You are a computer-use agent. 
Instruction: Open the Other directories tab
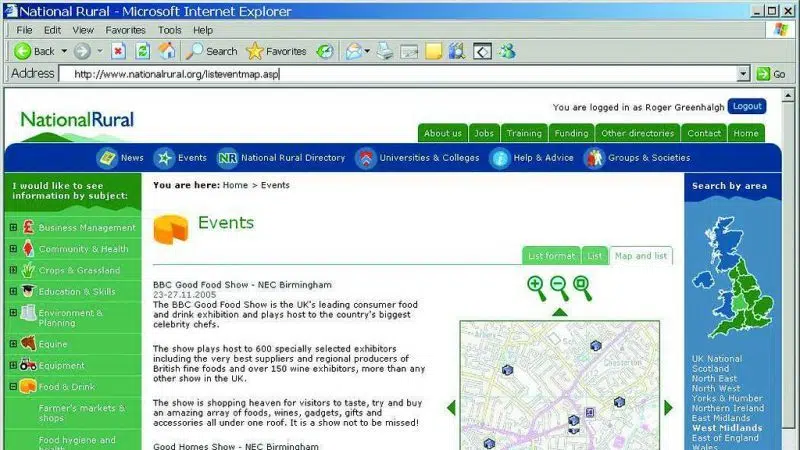click(638, 133)
